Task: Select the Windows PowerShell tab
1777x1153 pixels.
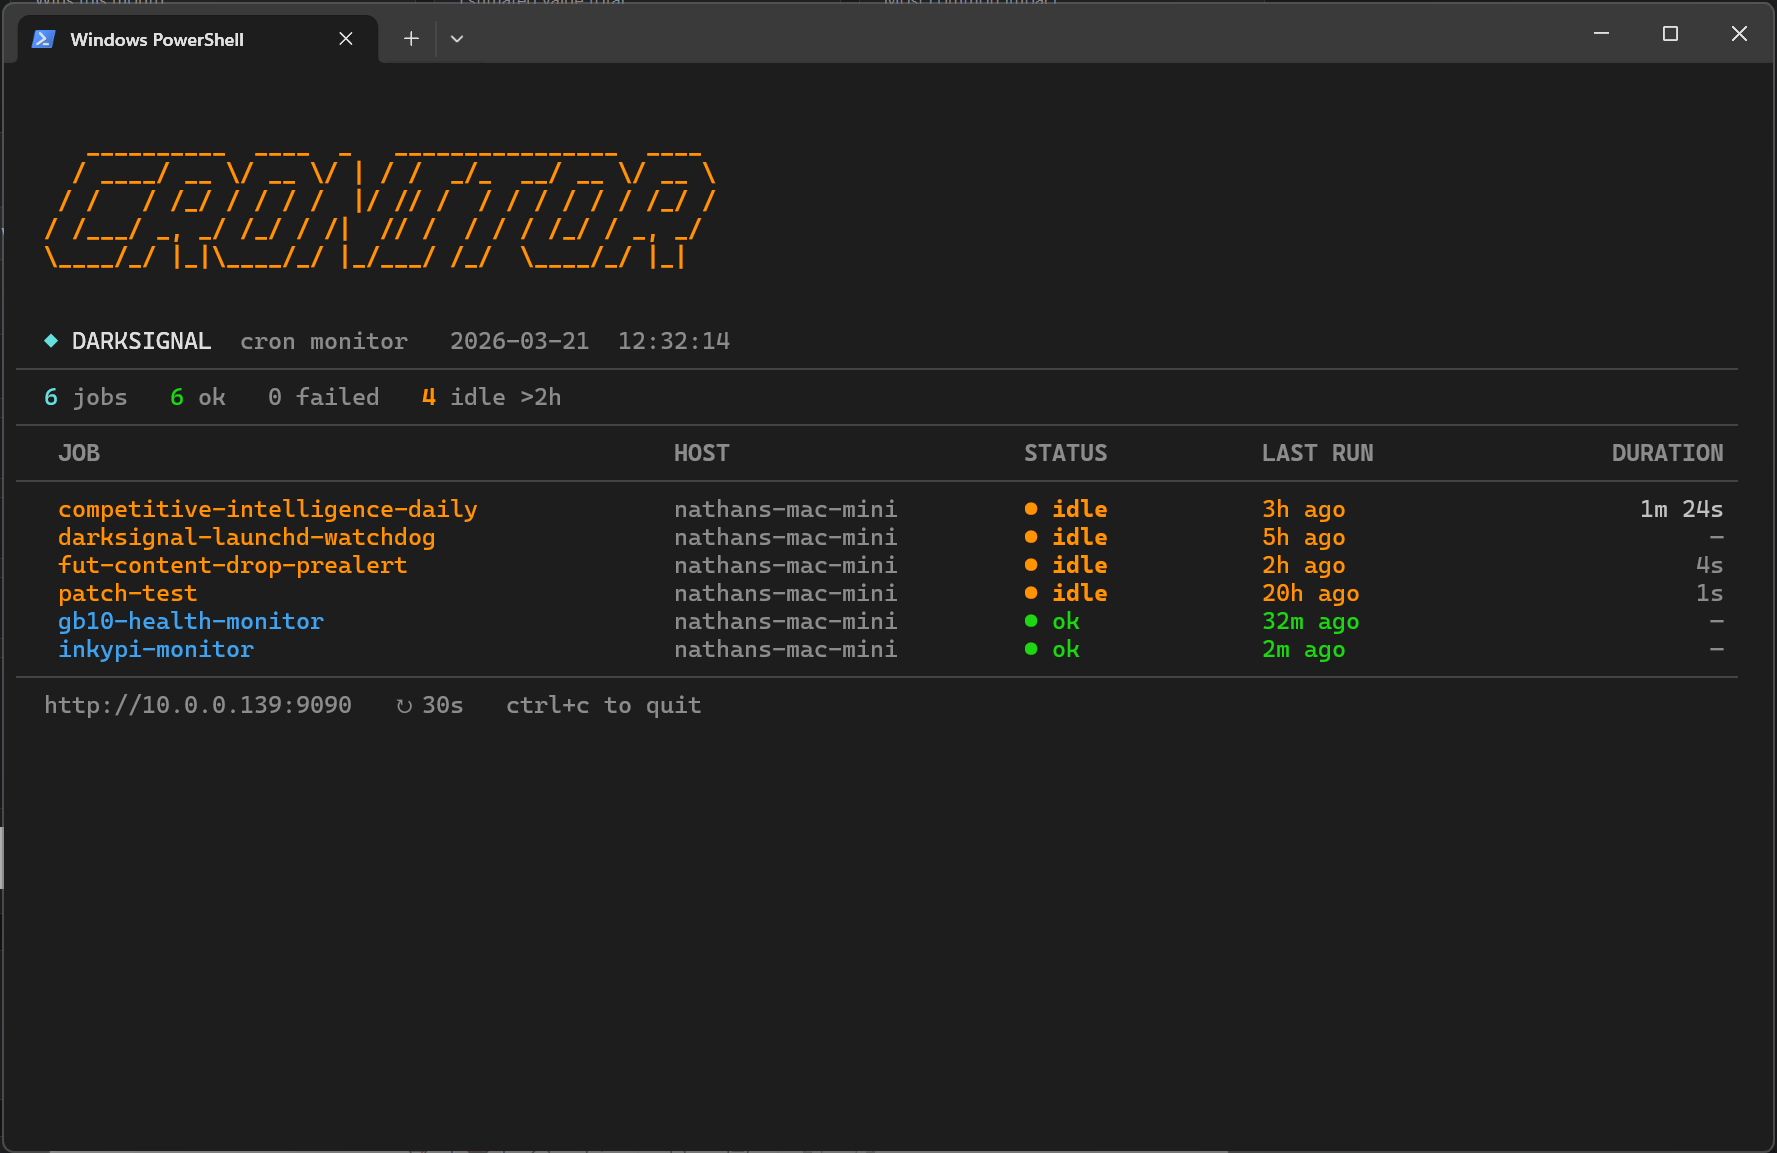Action: (x=198, y=39)
